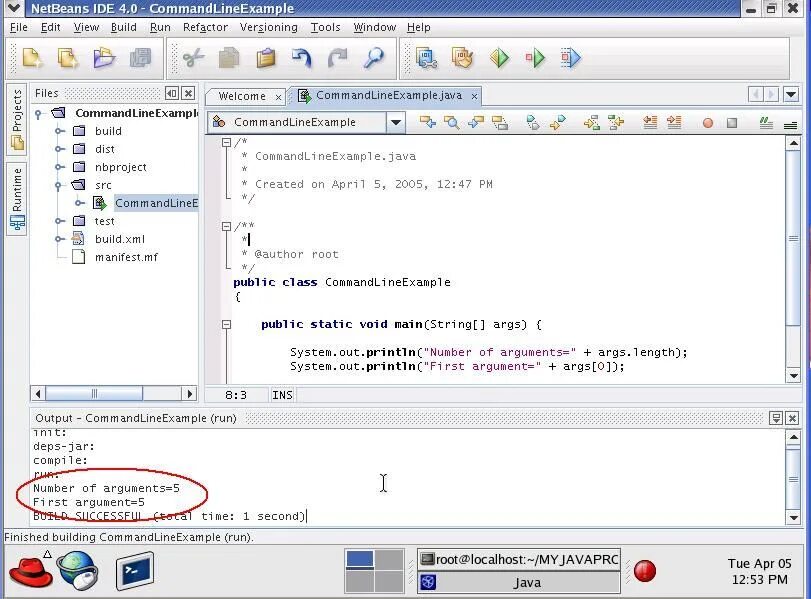Viewport: 811px width, 599px height.
Task: Click the editor Start Macro Recording red circle
Action: pyautogui.click(x=708, y=123)
